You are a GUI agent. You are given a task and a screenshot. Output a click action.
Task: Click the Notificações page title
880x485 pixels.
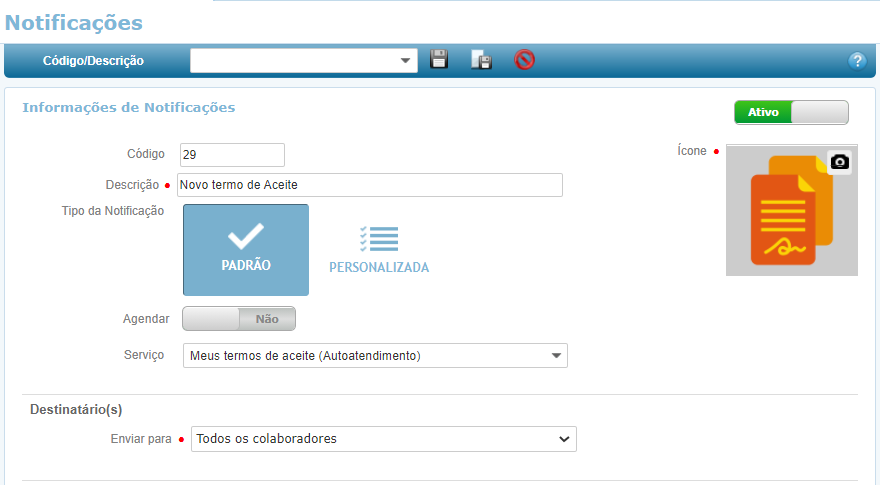point(74,22)
